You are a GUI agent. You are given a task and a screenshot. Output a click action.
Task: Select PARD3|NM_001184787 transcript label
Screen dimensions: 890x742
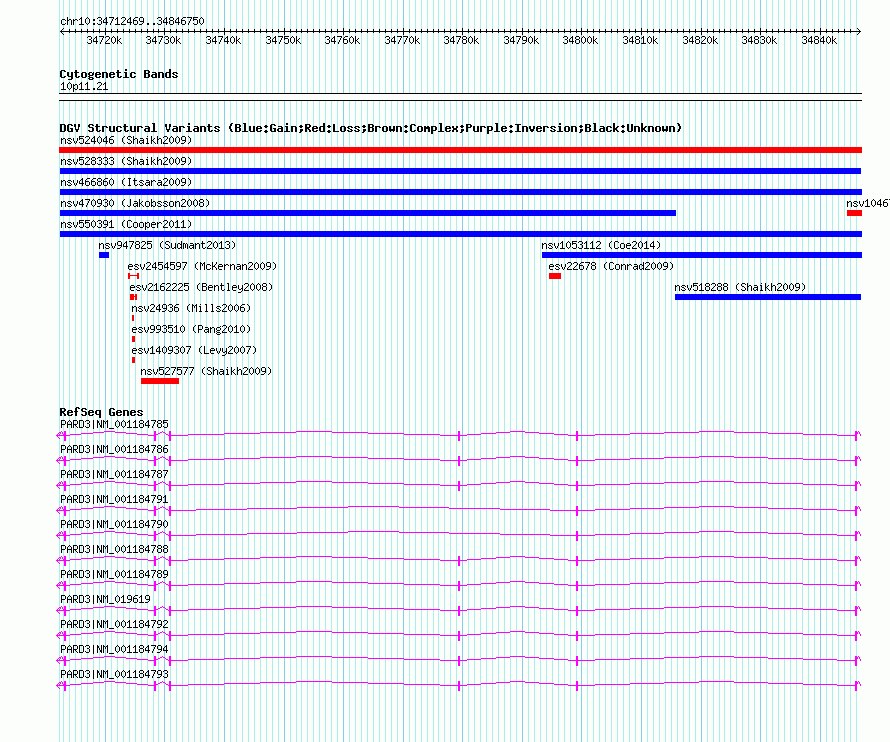pyautogui.click(x=114, y=475)
